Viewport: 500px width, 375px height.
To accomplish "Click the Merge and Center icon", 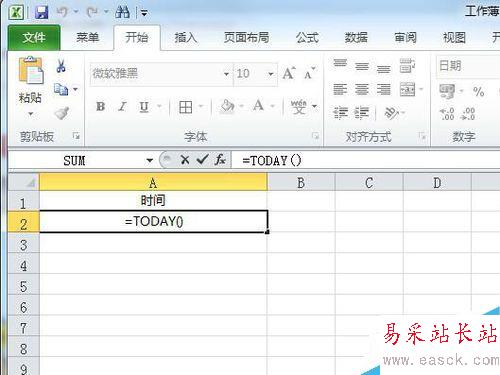I will point(407,89).
